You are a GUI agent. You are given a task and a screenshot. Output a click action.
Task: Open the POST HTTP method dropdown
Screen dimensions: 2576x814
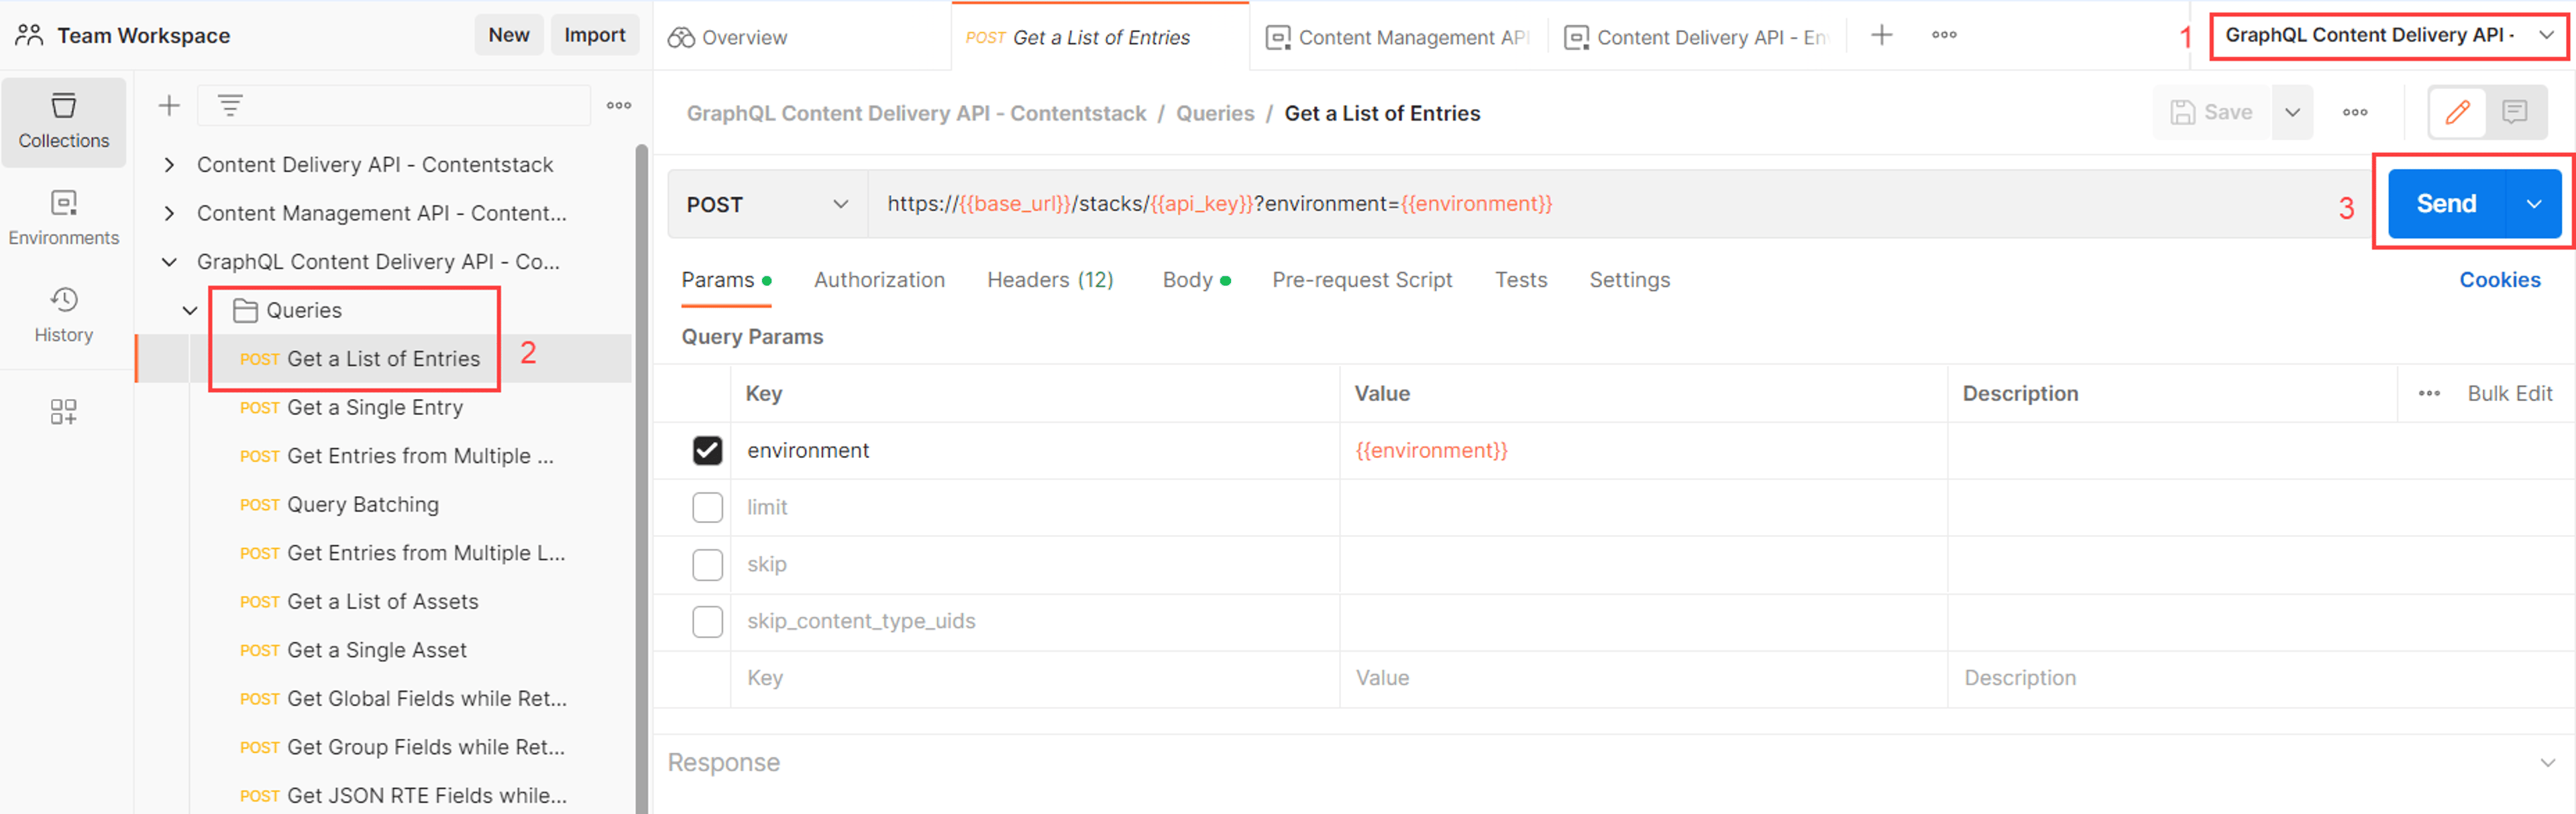coord(767,204)
